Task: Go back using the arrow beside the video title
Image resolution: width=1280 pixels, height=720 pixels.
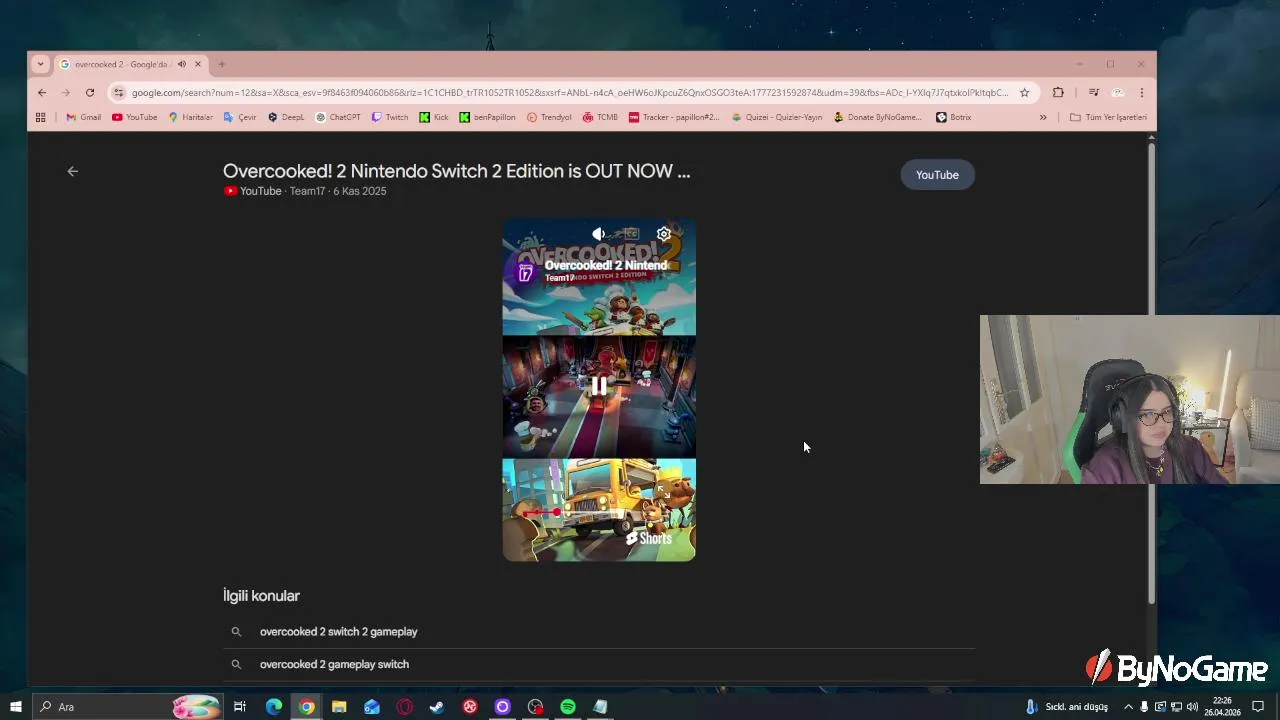Action: 72,171
